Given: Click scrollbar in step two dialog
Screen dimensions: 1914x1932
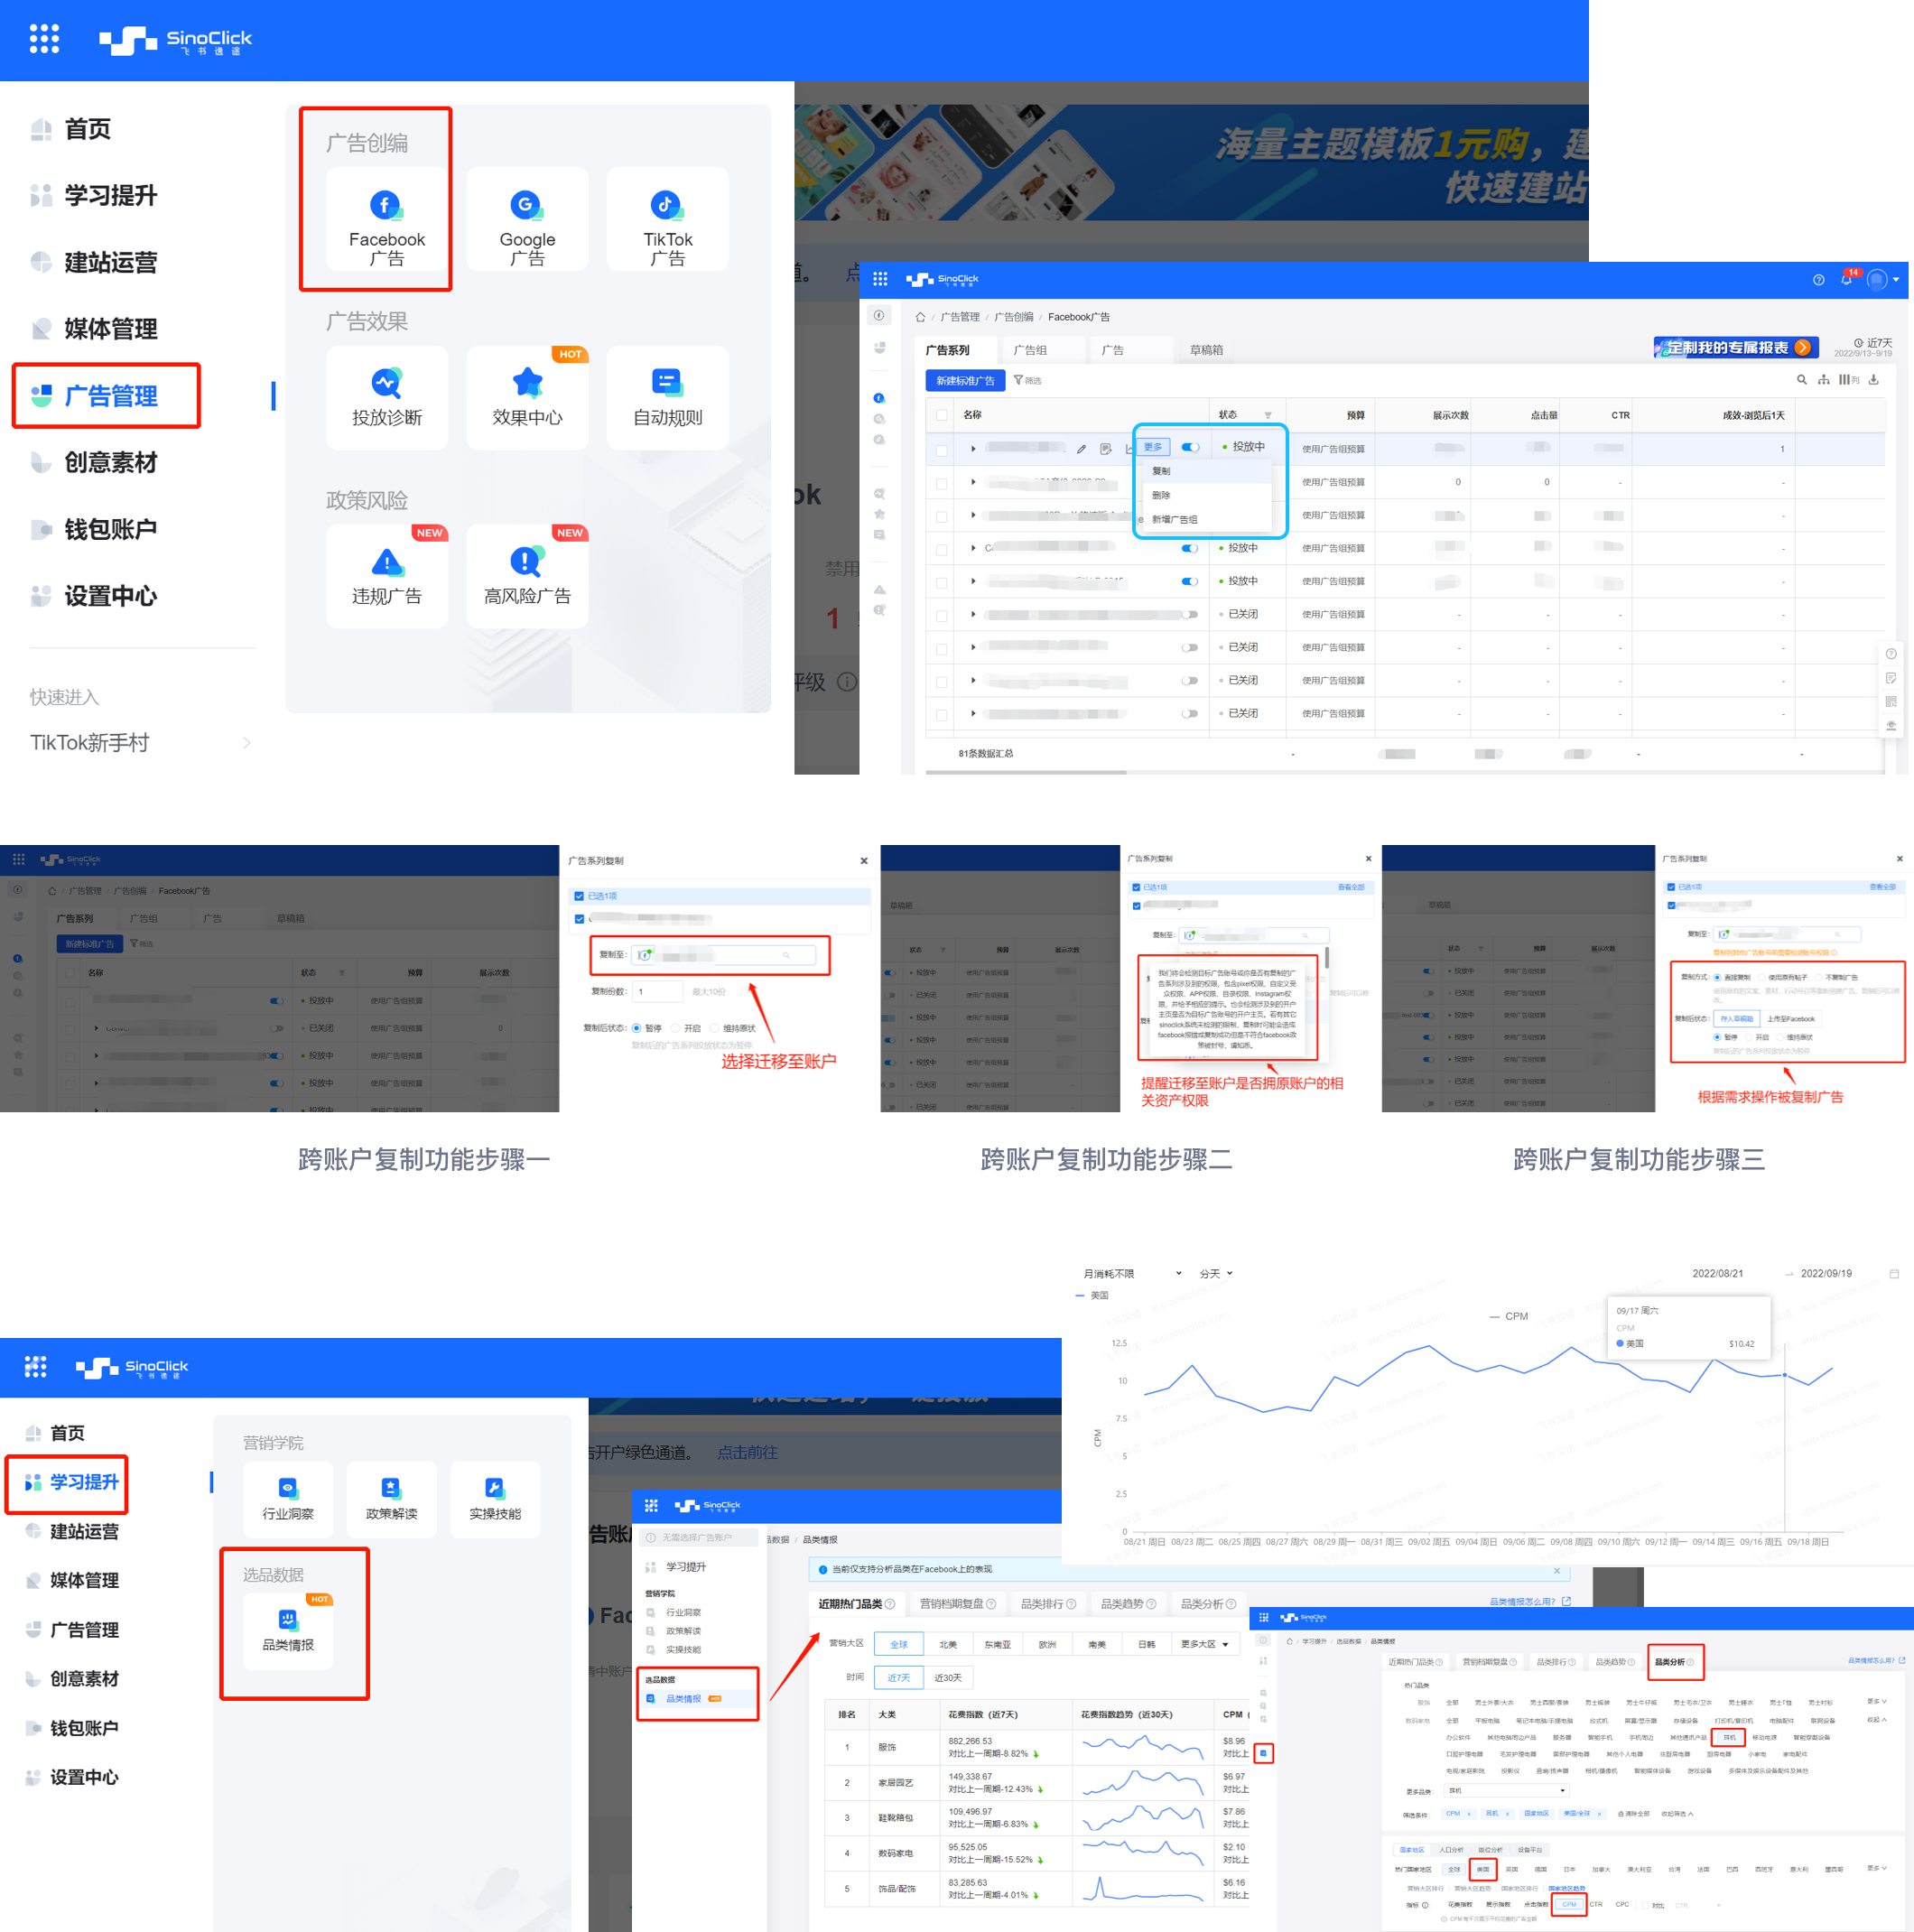Looking at the screenshot, I should tap(1327, 957).
